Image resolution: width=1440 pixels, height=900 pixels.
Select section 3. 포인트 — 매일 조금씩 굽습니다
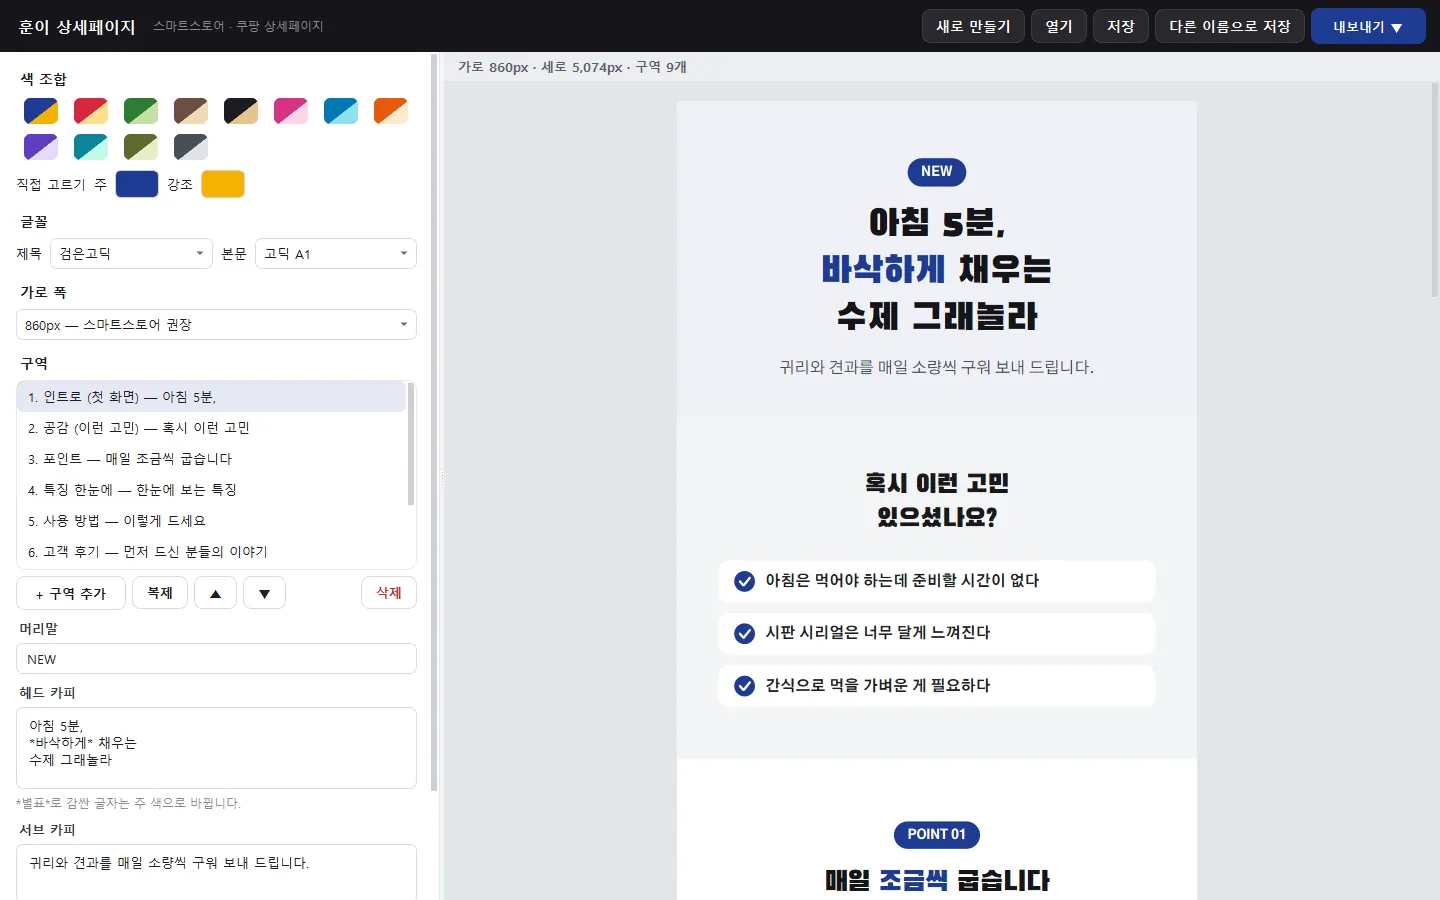[x=212, y=459]
